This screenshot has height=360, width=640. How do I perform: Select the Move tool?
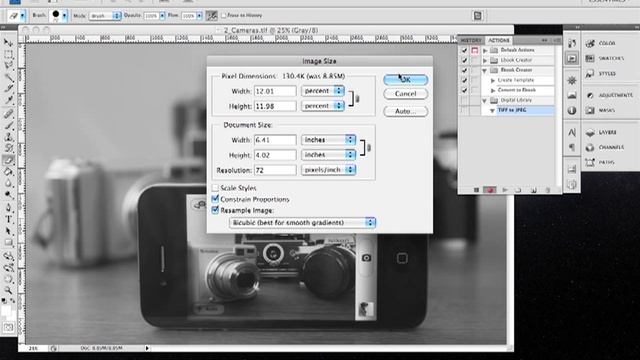tap(8, 42)
